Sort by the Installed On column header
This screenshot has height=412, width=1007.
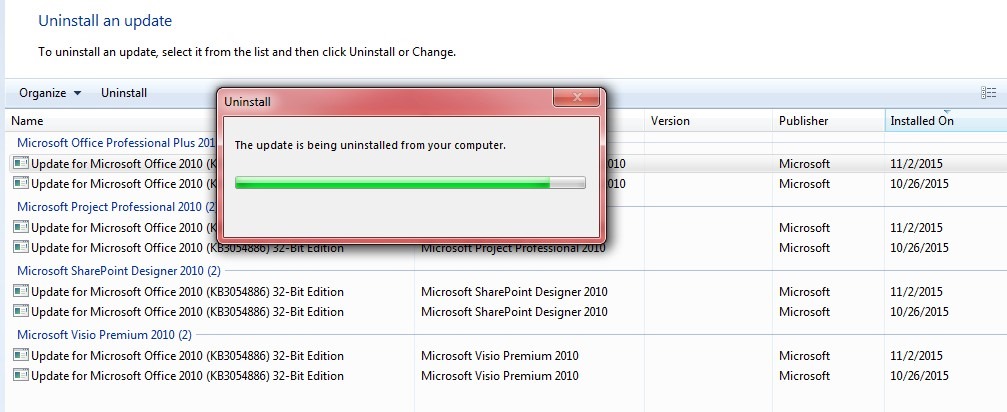[x=921, y=121]
